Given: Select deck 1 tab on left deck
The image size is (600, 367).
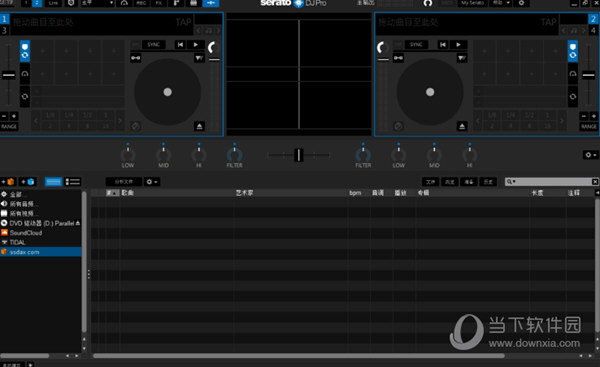Looking at the screenshot, I should pyautogui.click(x=4, y=19).
